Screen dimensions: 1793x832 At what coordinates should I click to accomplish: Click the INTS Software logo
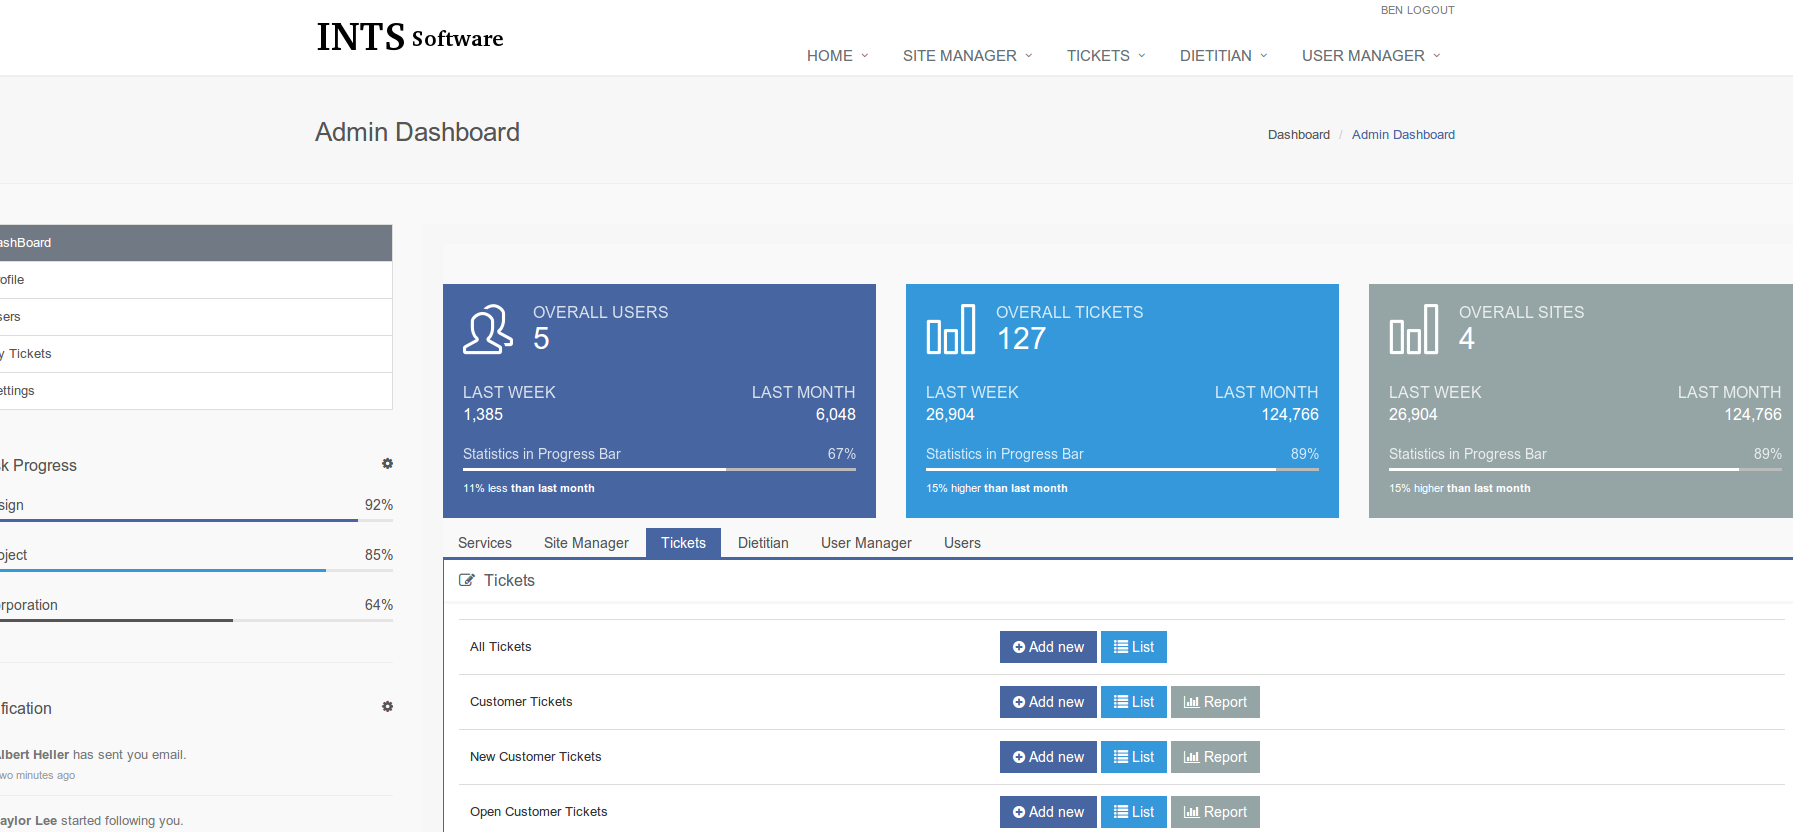(410, 38)
